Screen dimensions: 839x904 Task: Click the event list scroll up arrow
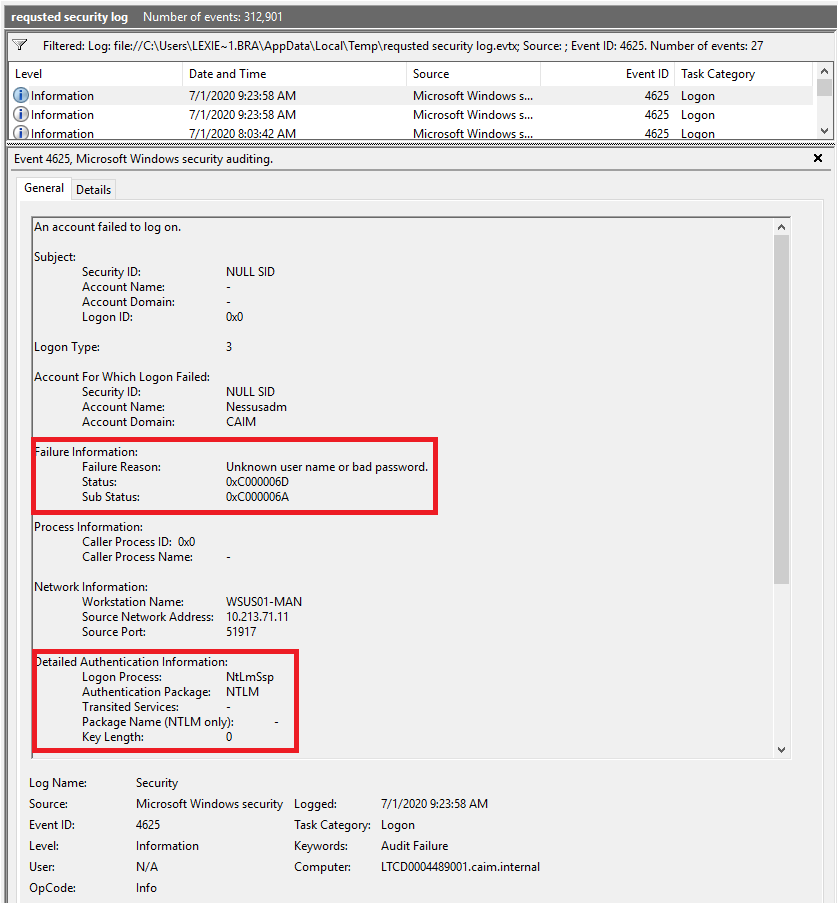click(825, 72)
